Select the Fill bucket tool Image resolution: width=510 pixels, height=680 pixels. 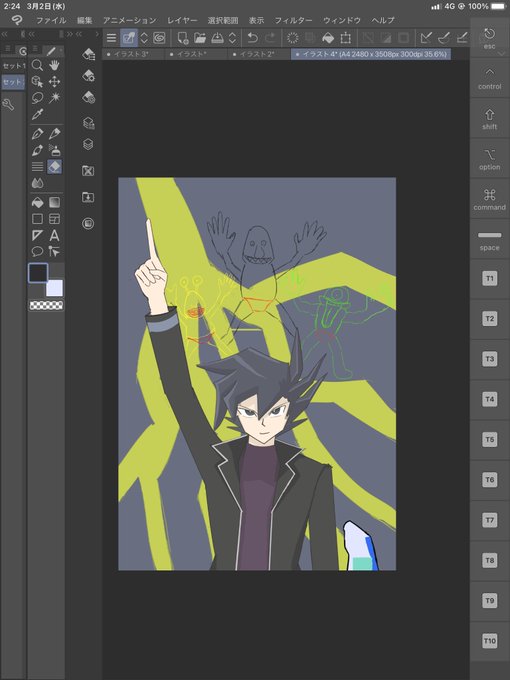(37, 202)
